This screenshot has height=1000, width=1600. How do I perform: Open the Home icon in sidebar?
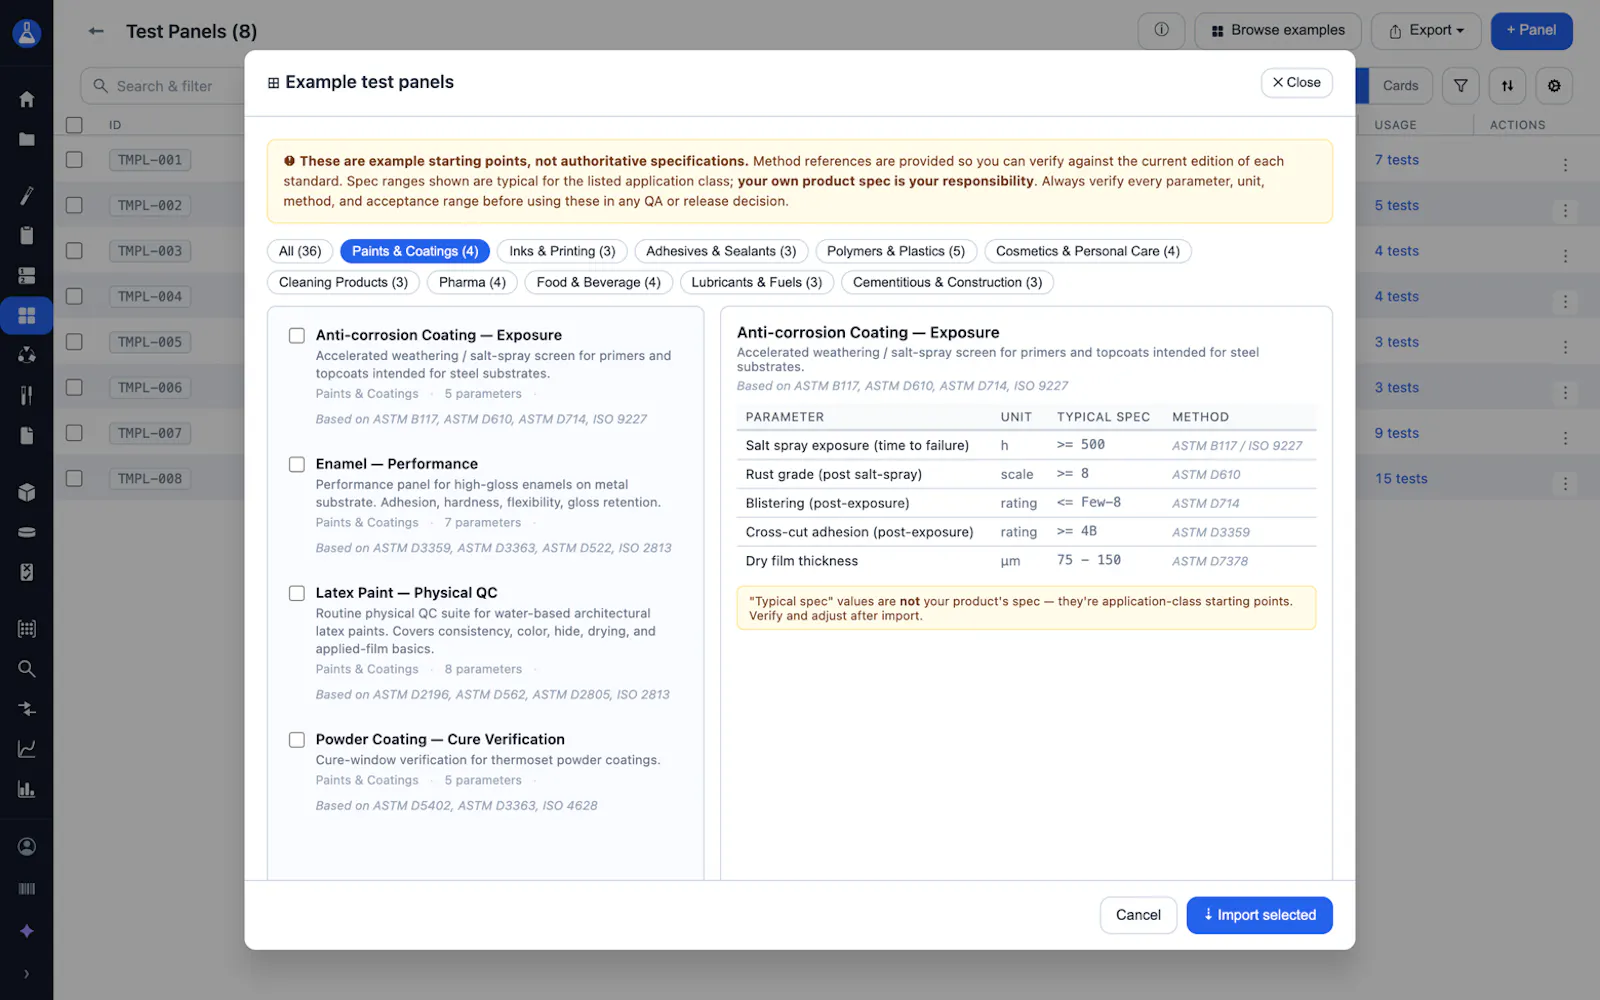coord(27,99)
